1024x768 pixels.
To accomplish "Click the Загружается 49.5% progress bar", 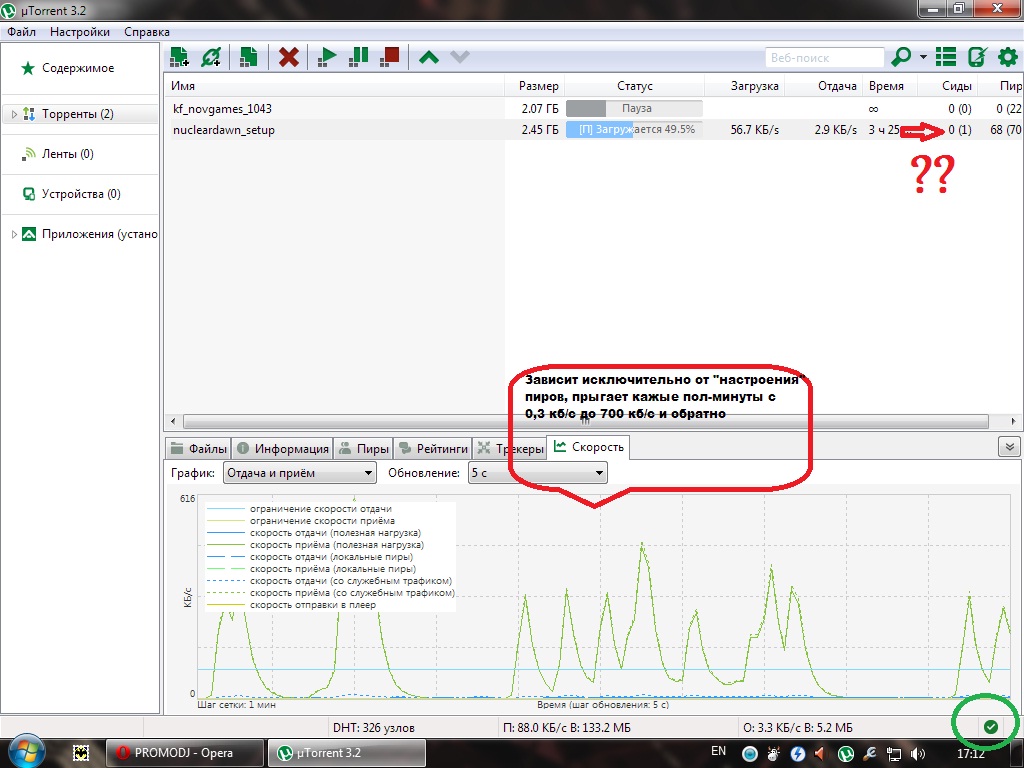I will click(x=634, y=130).
